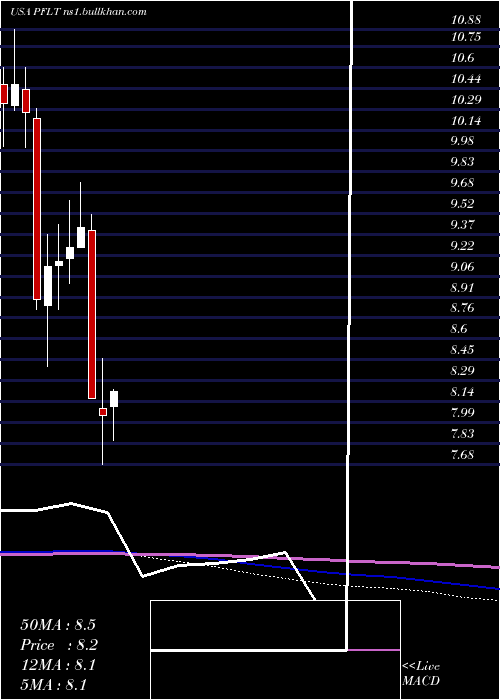Click the '5MA : 8.1' readout
The height and width of the screenshot is (700, 500).
(54, 685)
